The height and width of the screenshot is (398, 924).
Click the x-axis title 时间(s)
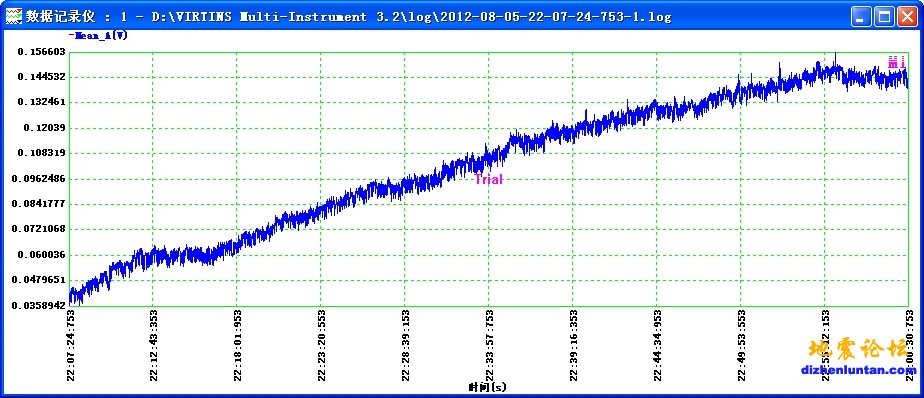tap(488, 387)
